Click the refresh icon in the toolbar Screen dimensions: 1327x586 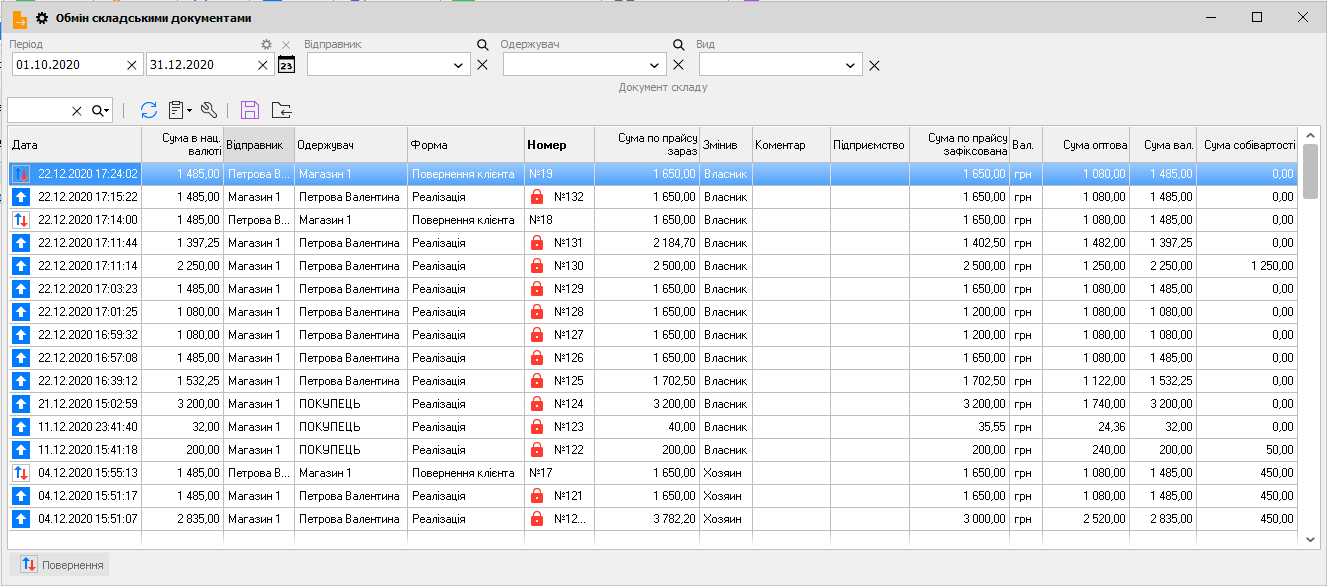149,110
